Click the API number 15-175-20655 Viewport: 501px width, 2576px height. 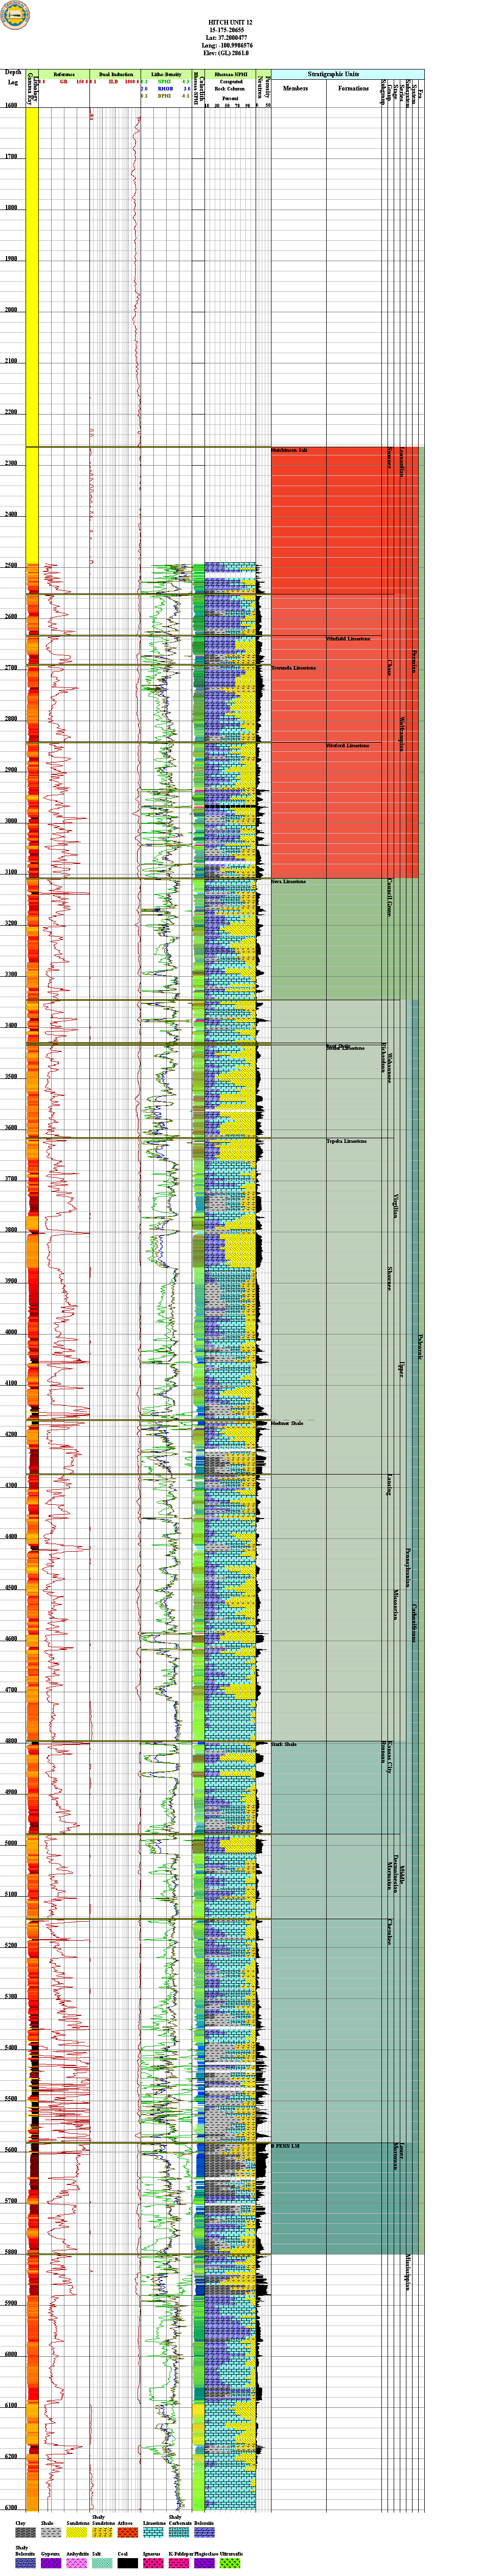231,30
